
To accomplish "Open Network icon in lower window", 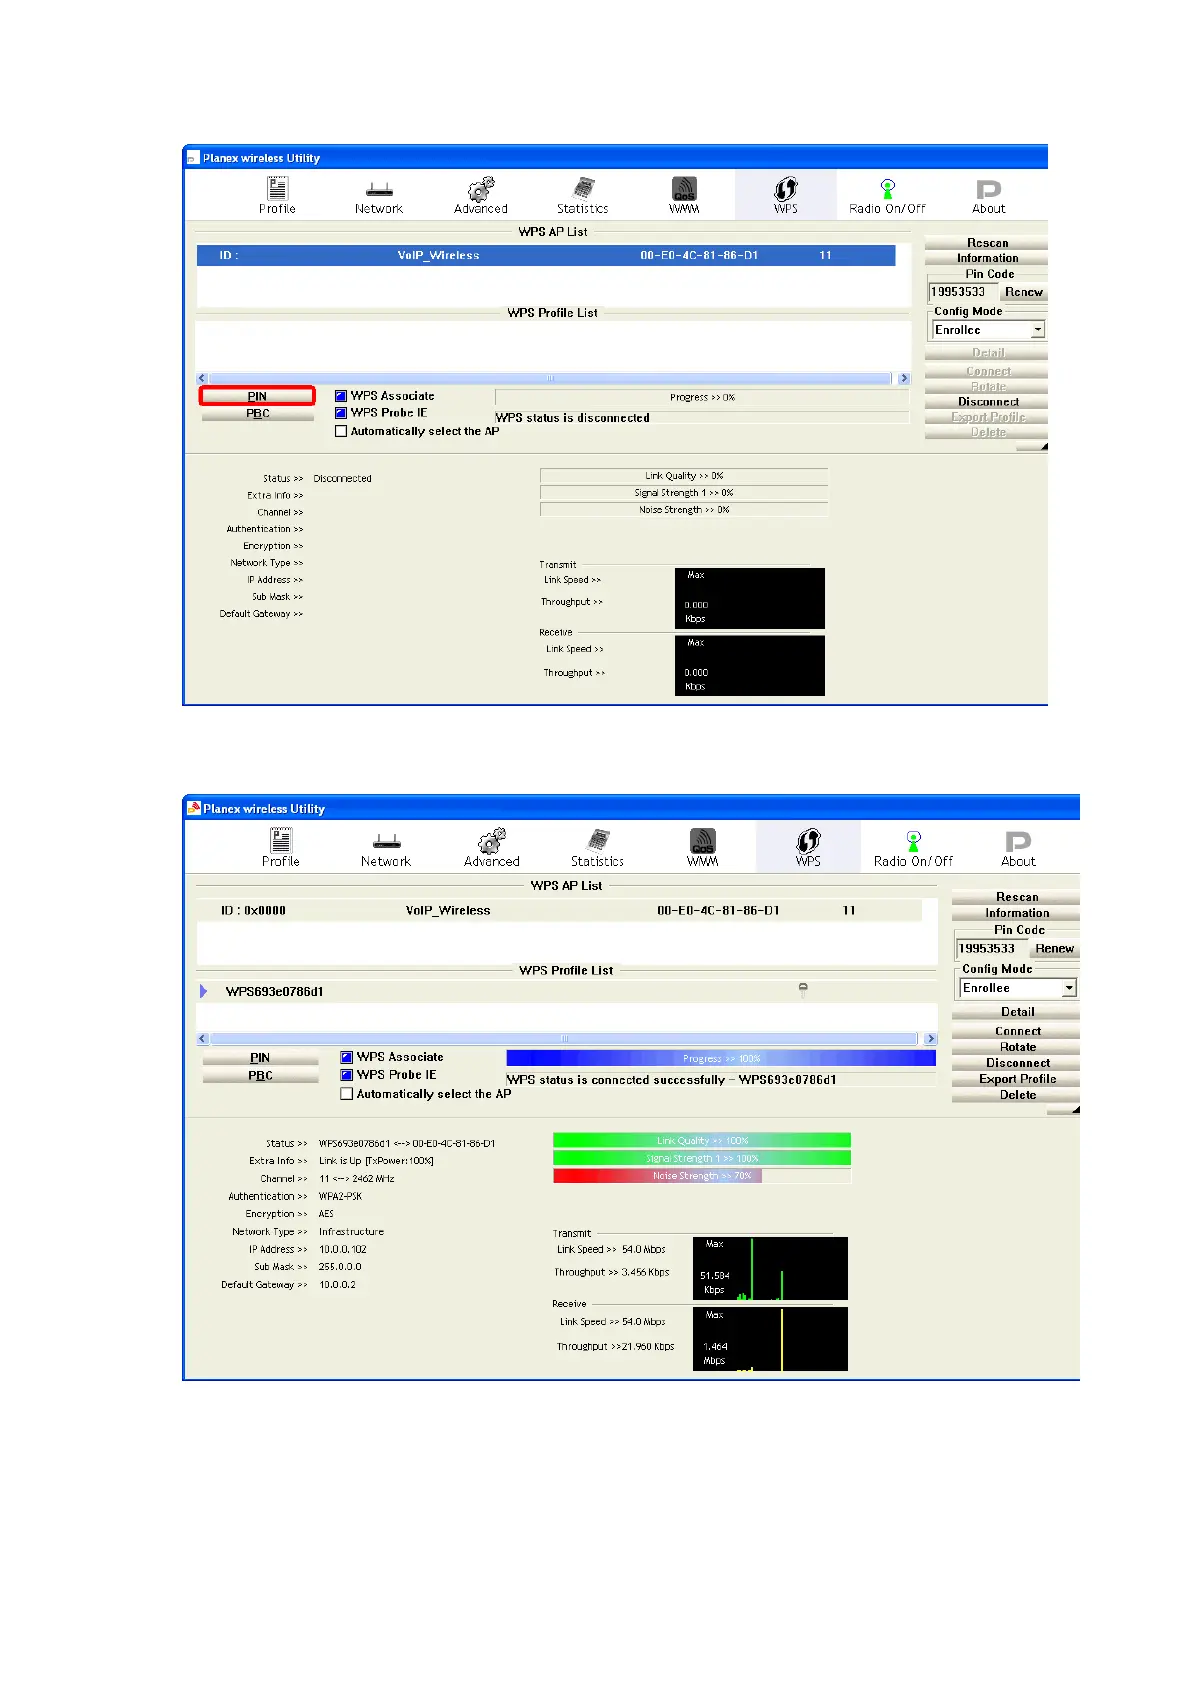I will (x=386, y=842).
